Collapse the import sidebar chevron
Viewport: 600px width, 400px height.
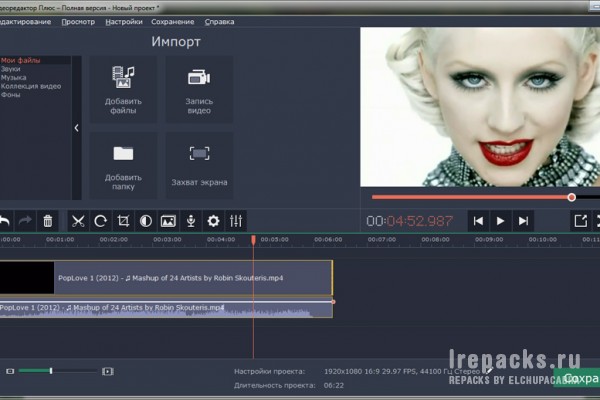click(77, 128)
